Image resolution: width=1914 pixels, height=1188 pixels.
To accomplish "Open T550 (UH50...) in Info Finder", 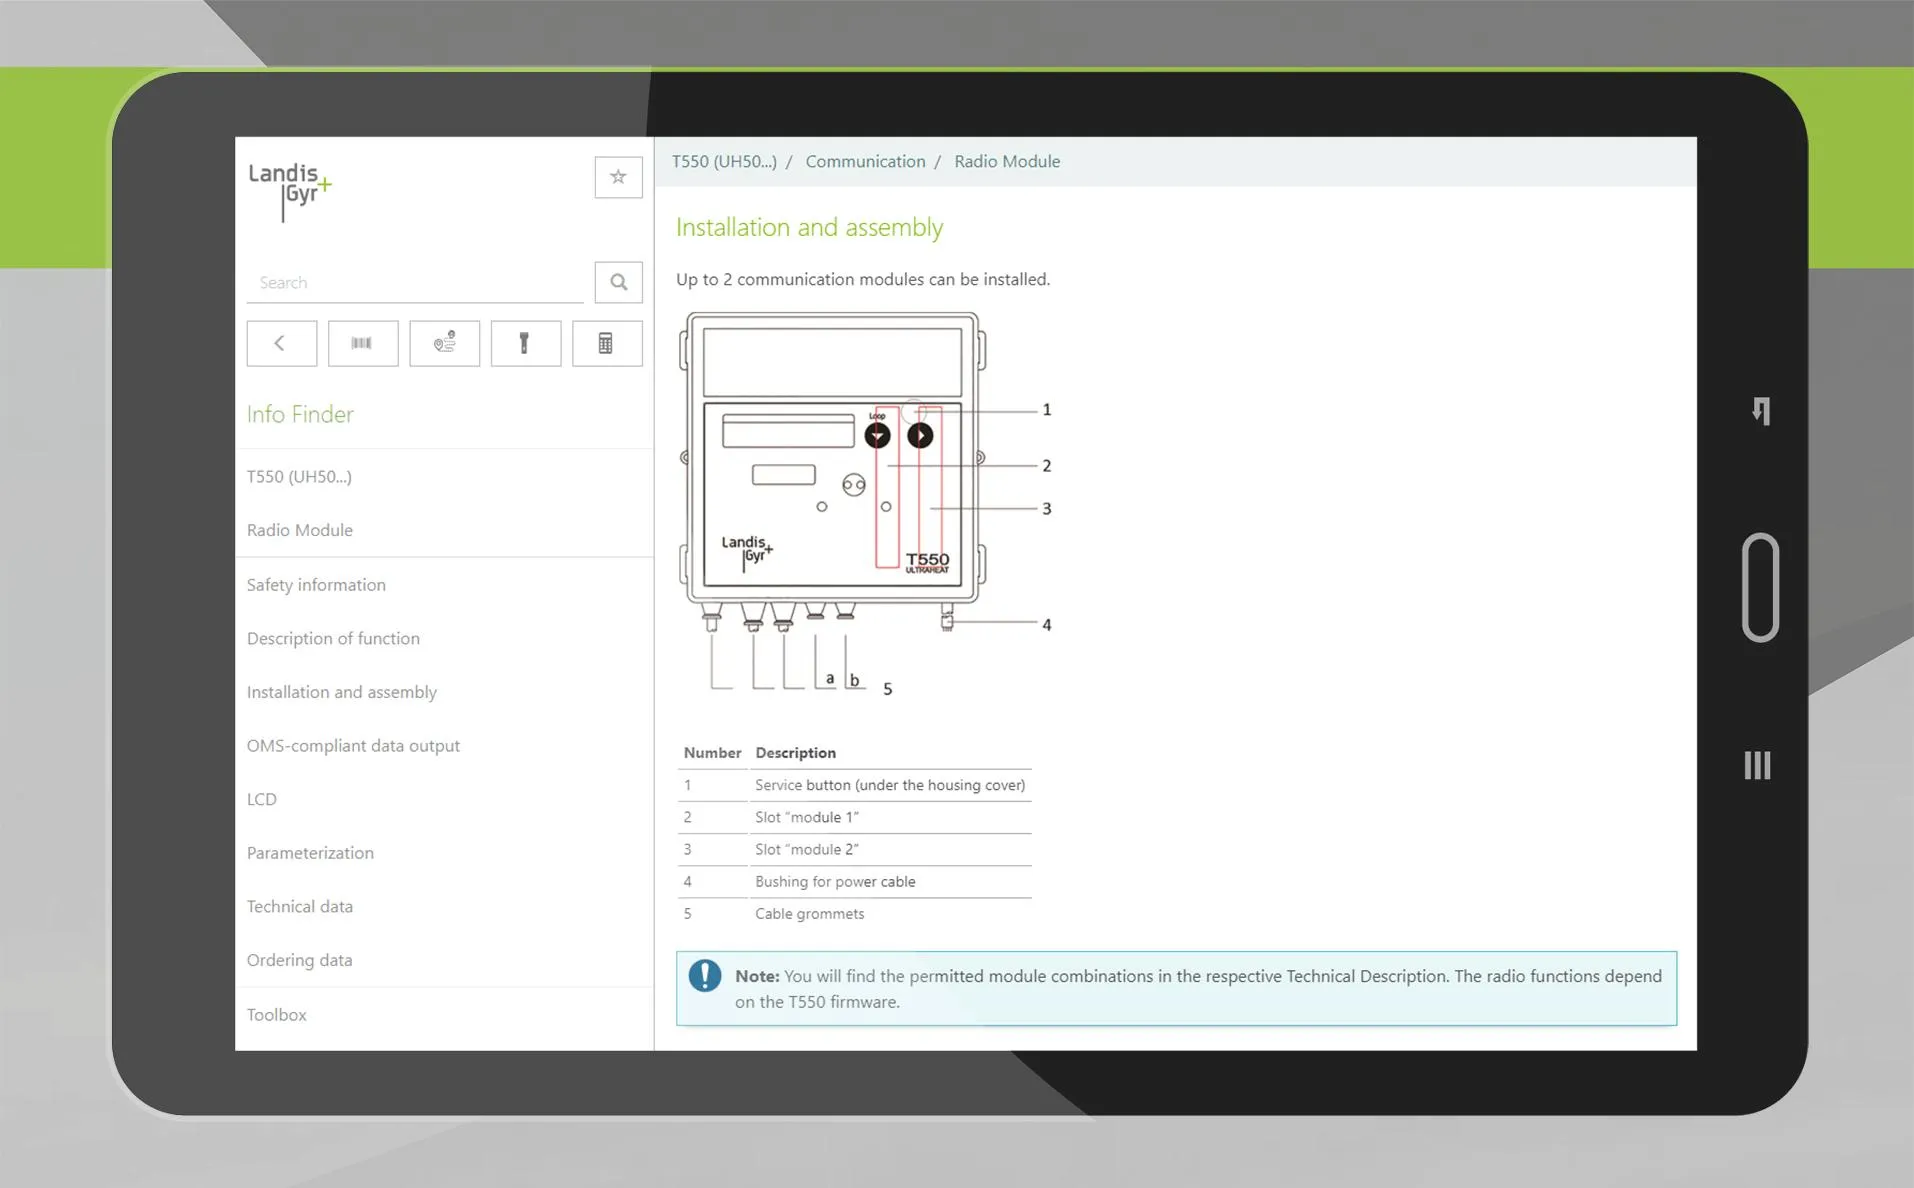I will pos(299,477).
